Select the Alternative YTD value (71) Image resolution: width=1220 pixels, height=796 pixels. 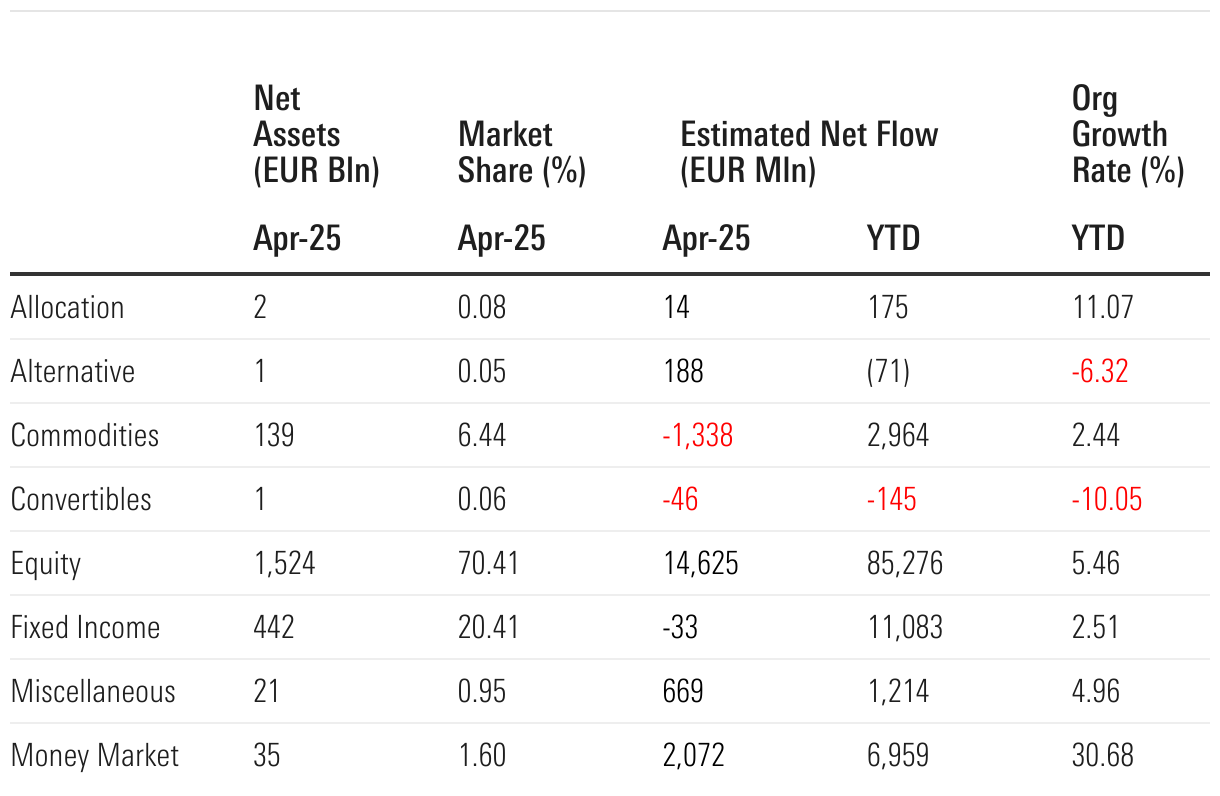(x=888, y=371)
